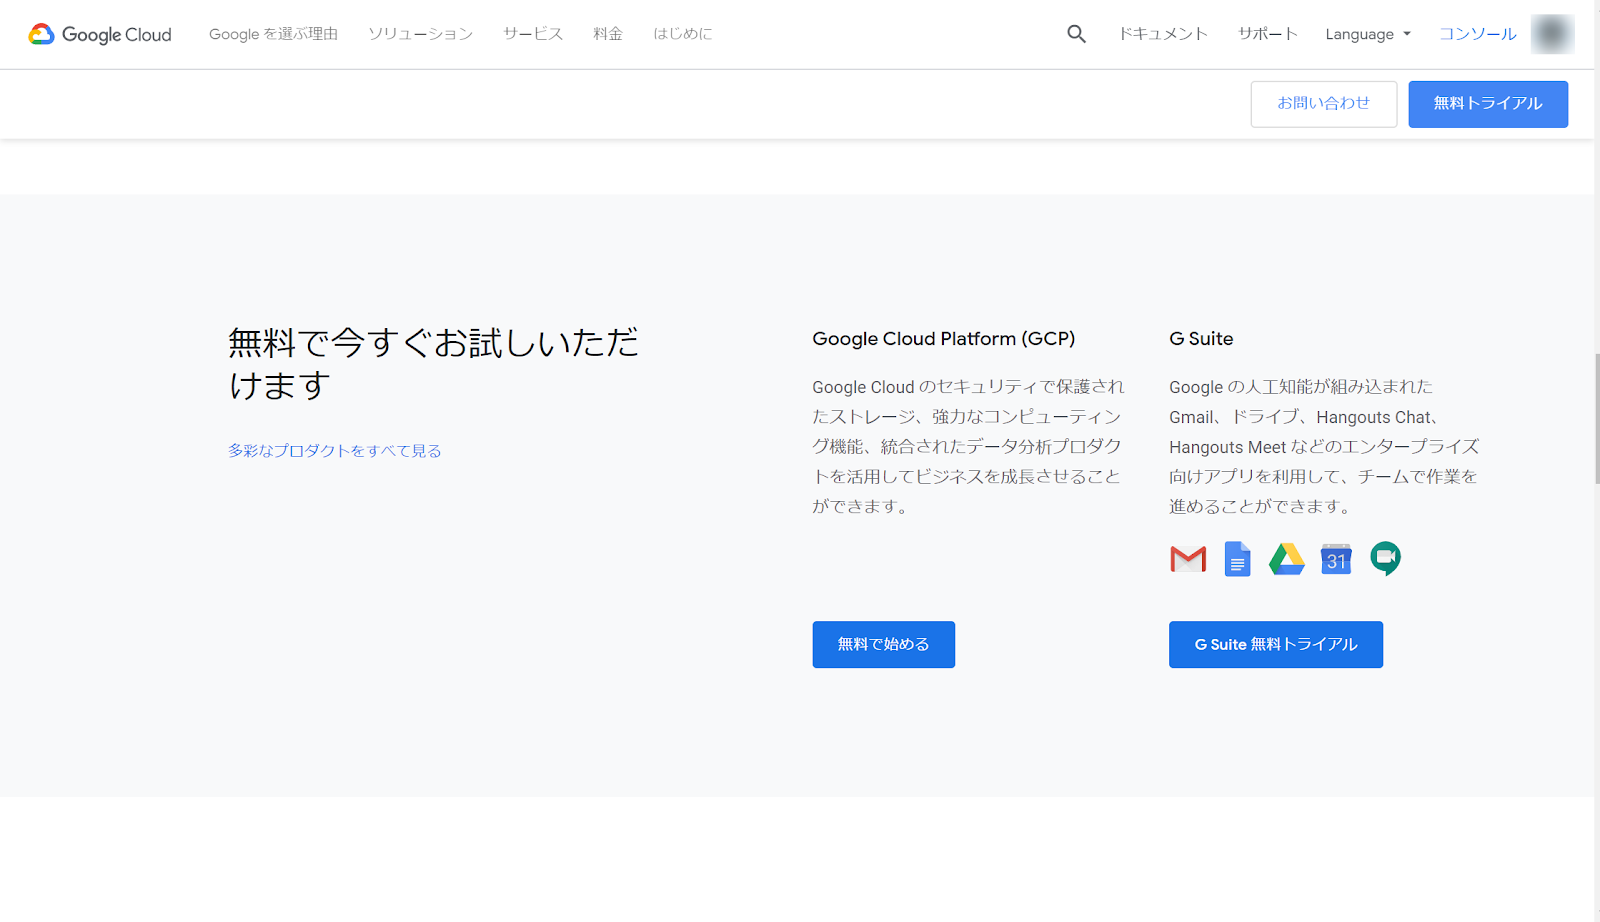
Task: Click the G Suite 無料トライアル button
Action: [x=1276, y=645]
